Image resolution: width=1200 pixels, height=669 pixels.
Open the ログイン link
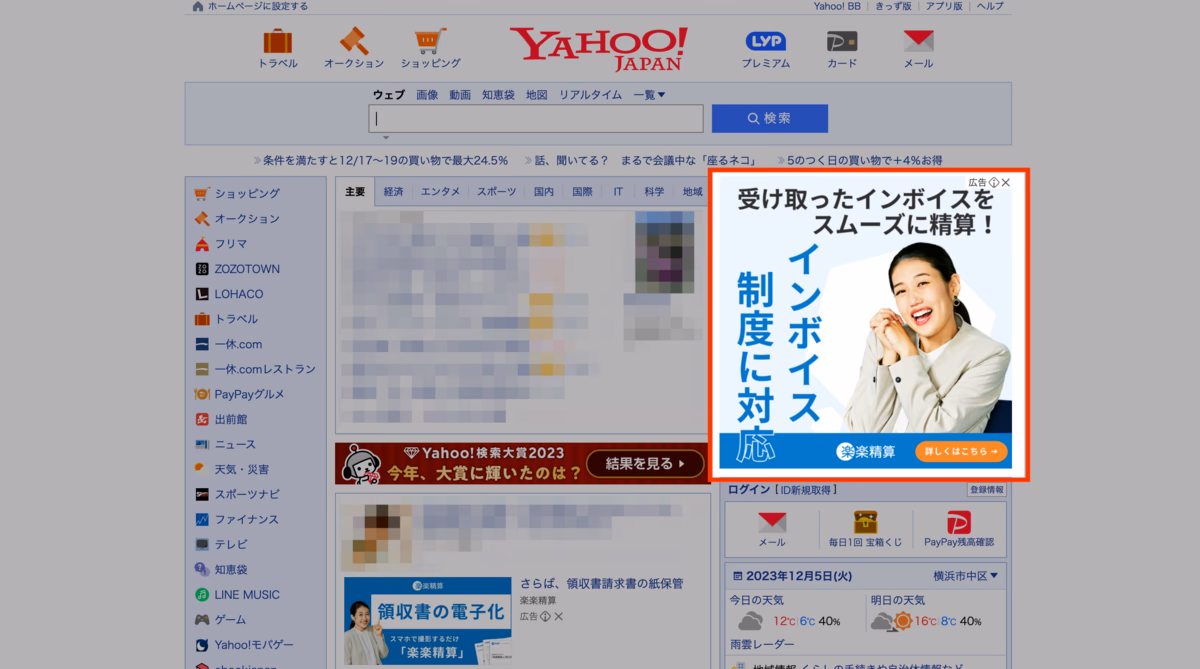(749, 490)
